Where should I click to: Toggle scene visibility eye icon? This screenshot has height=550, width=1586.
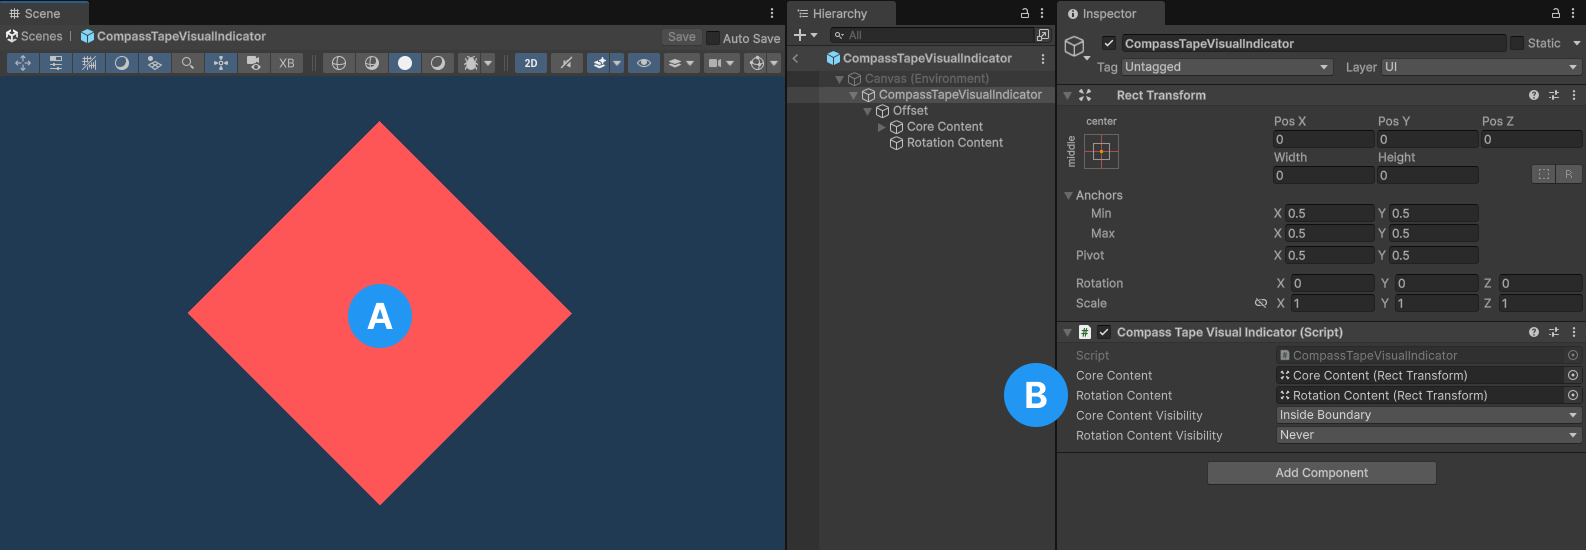pos(644,63)
